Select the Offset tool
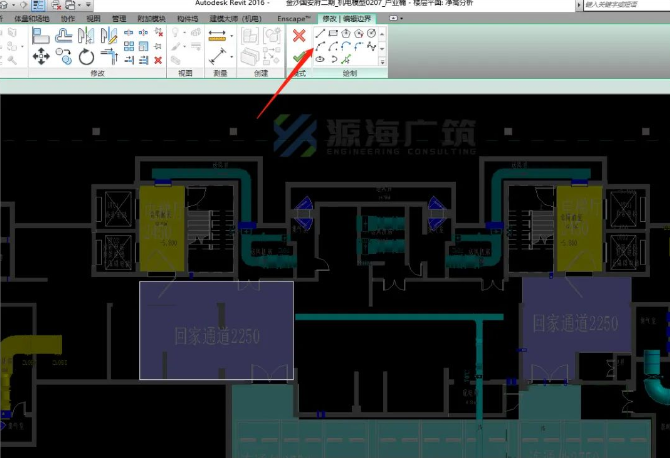670x458 pixels. 64,36
